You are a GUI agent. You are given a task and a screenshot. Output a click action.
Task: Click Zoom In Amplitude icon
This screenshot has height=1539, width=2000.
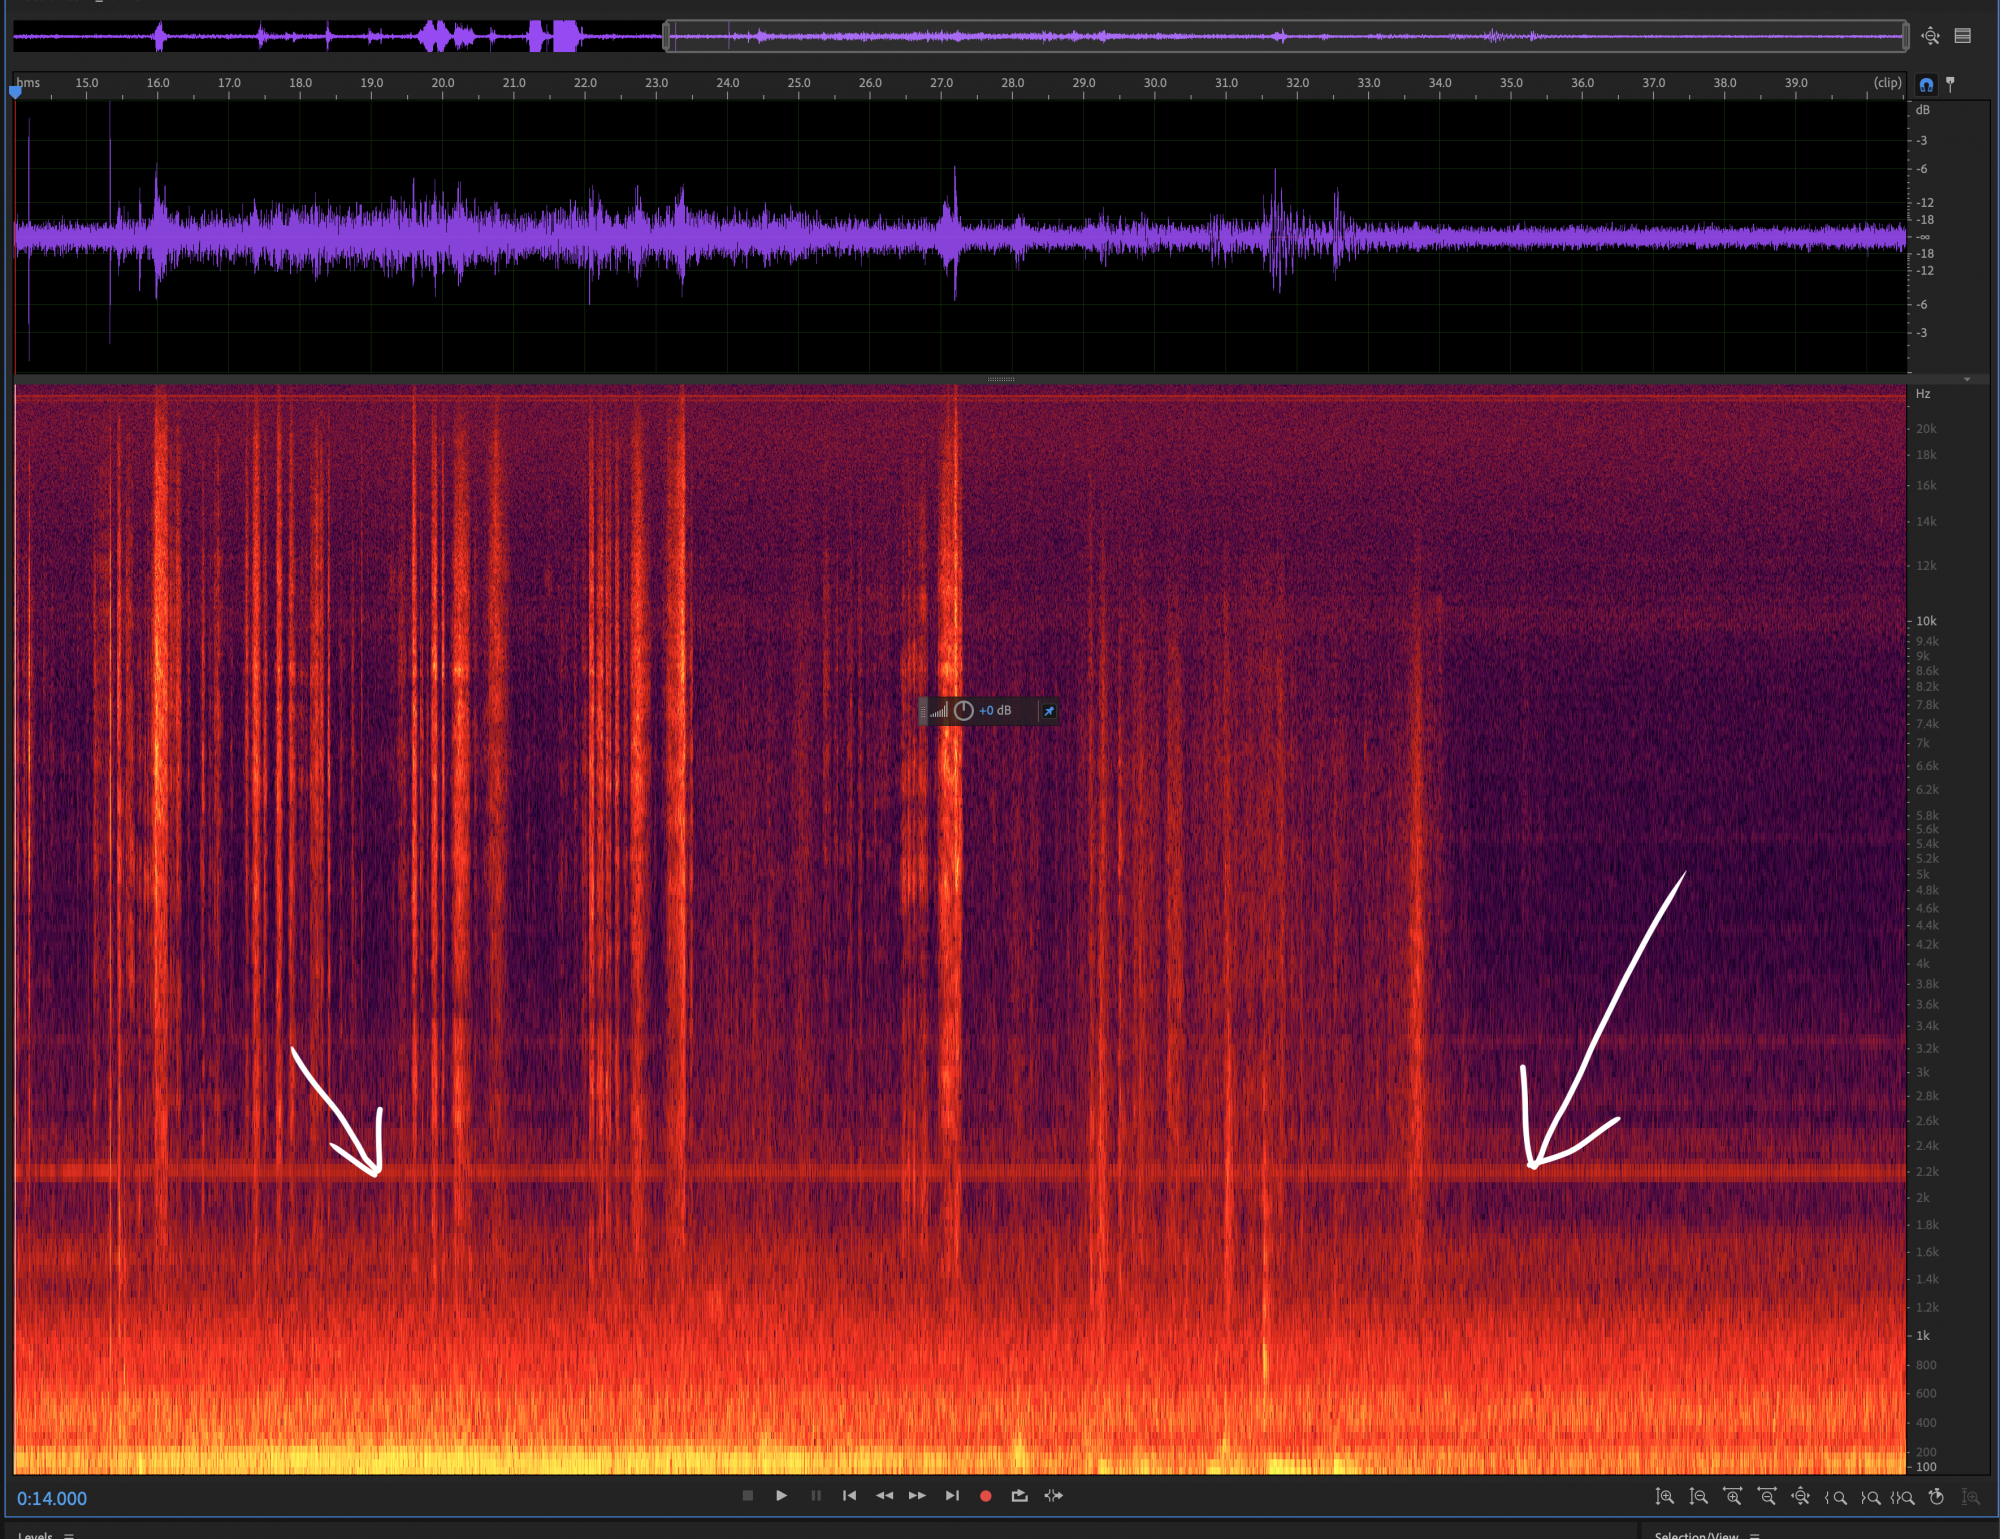point(1664,1497)
